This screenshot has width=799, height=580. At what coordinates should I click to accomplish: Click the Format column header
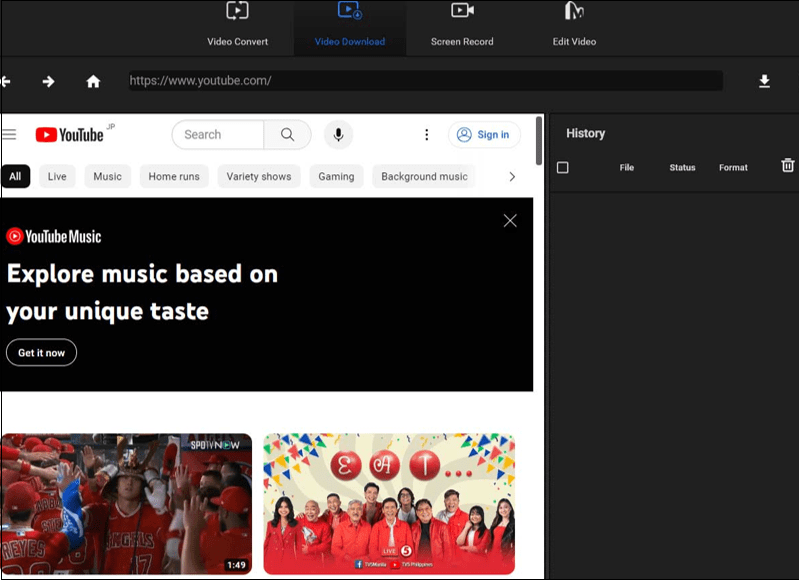point(733,168)
